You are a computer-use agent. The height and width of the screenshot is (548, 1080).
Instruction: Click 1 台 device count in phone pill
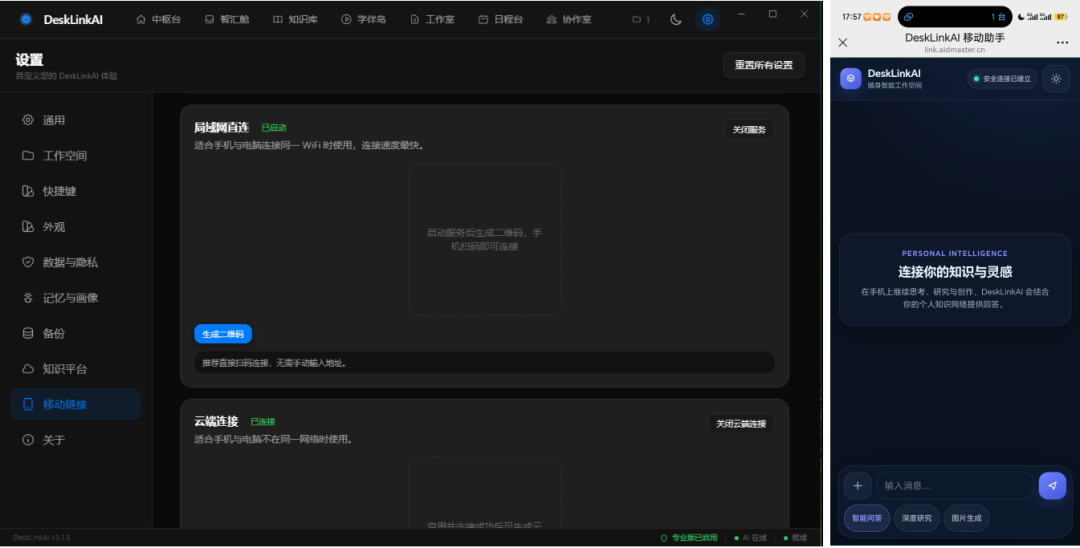[998, 17]
